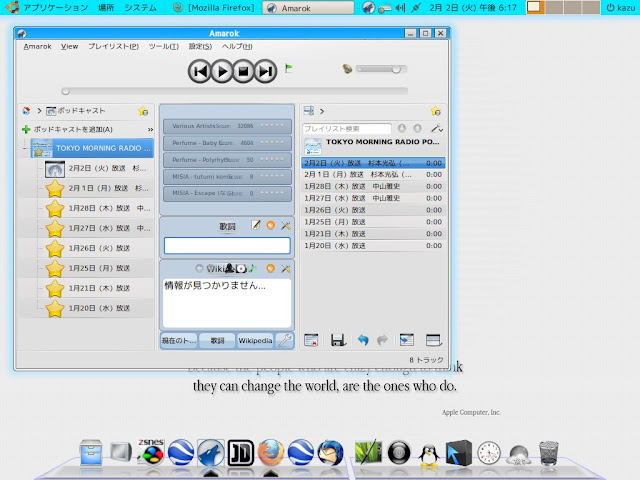Click ポッドキャストを追加(A) button
The image size is (640, 480).
[x=68, y=129]
